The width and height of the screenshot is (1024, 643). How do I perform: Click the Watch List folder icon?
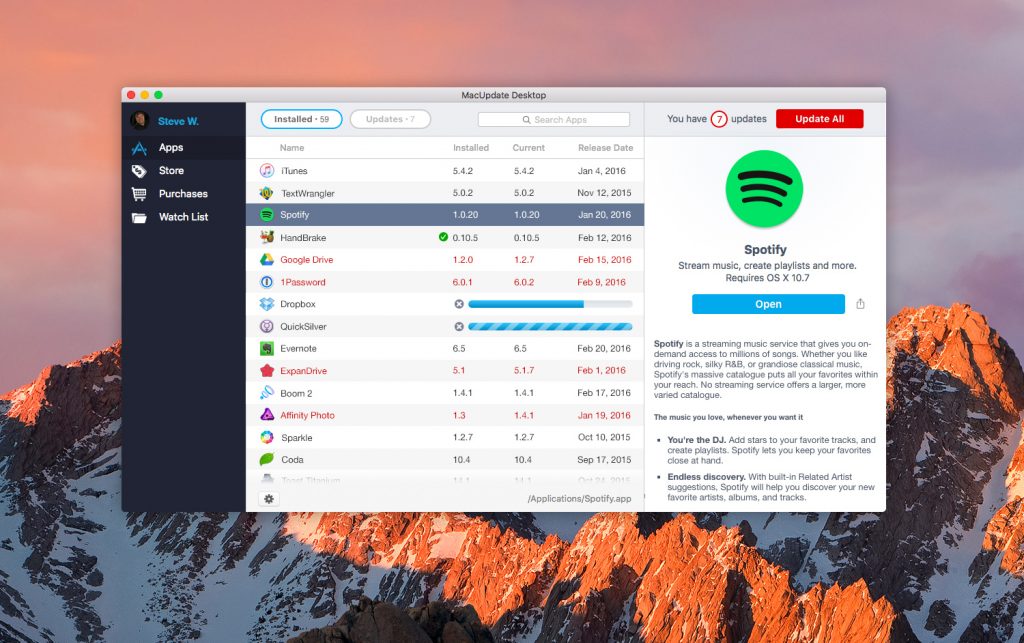coord(139,217)
